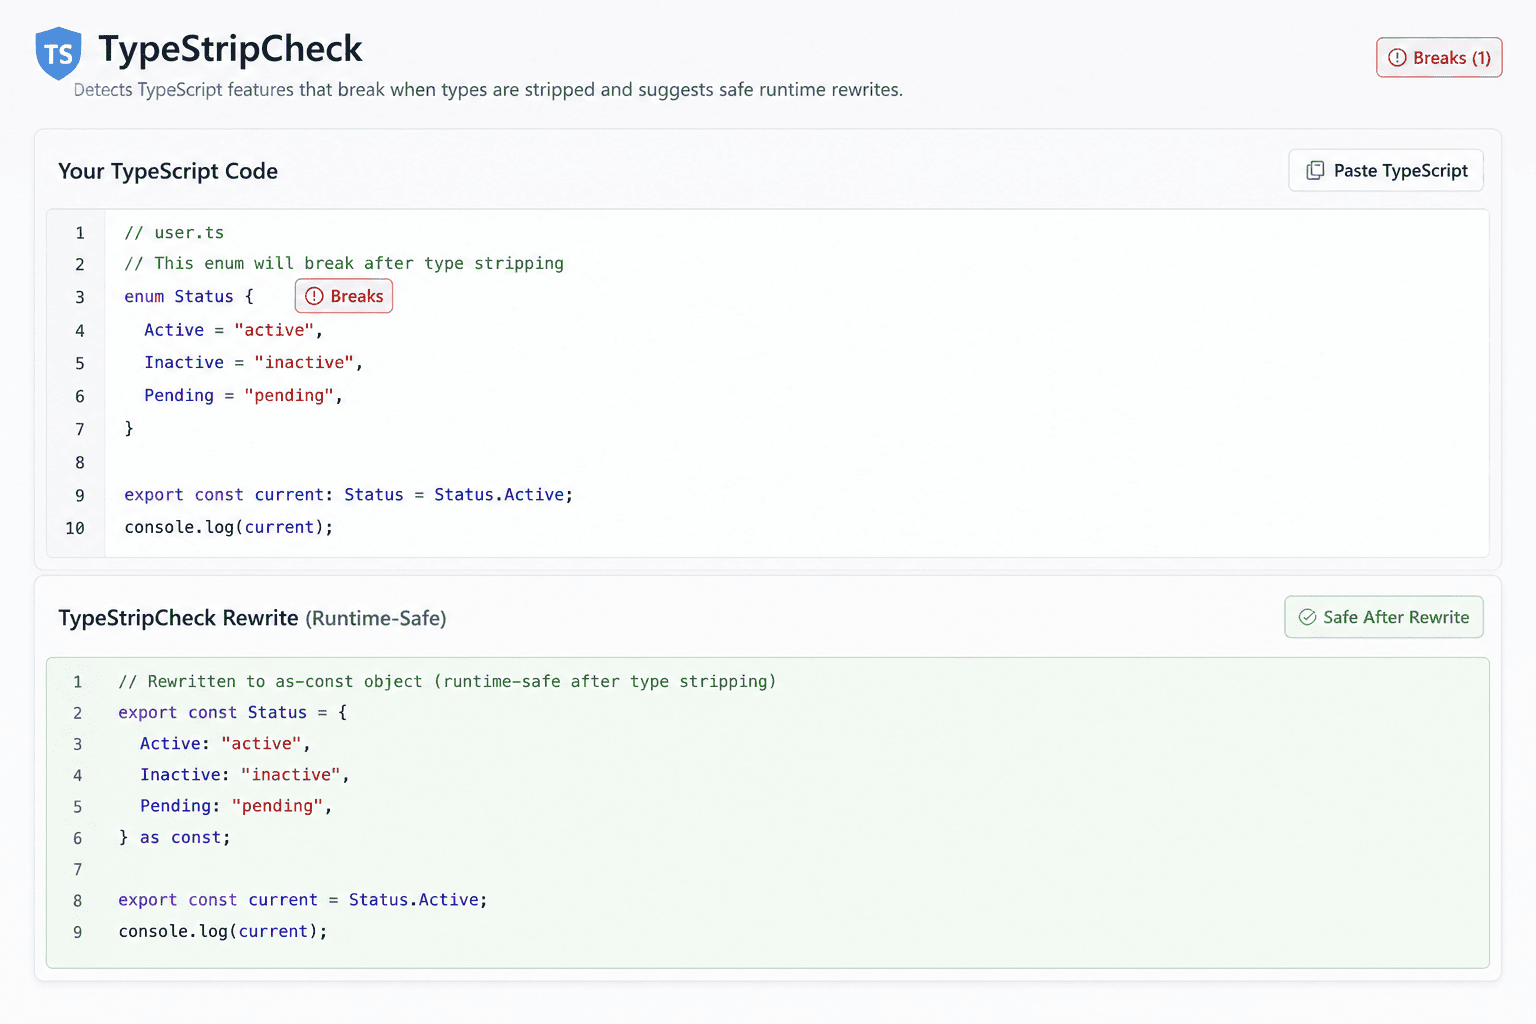The width and height of the screenshot is (1536, 1024).
Task: Click the 'Pending = "pending",' line
Action: tap(243, 396)
